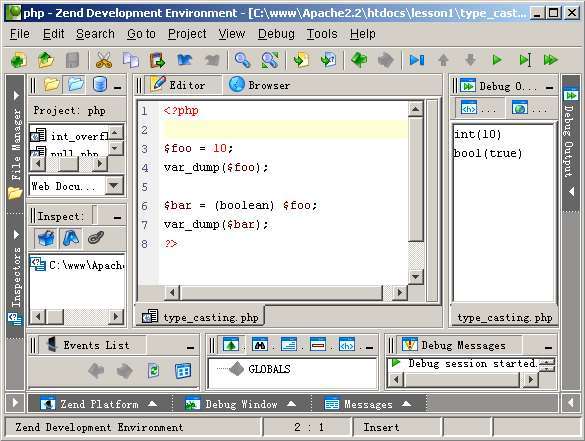Click the file list scroll up arrow

[115, 132]
